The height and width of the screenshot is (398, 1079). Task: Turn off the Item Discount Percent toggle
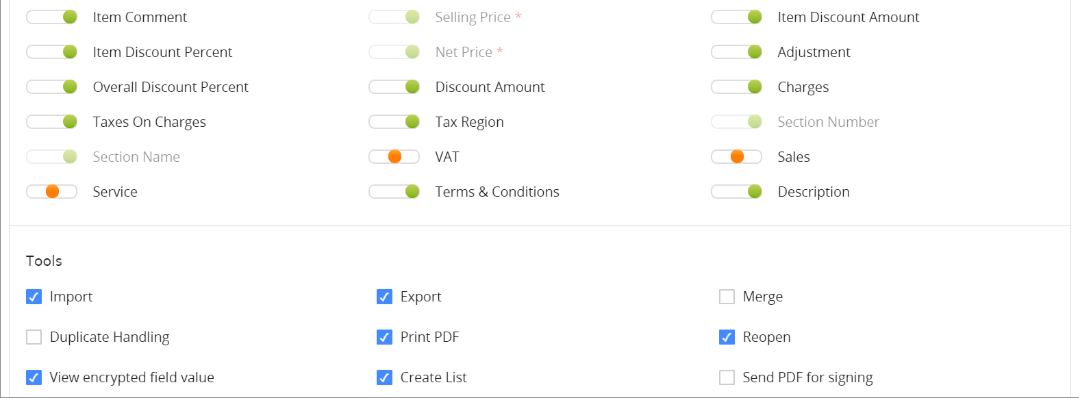point(52,52)
